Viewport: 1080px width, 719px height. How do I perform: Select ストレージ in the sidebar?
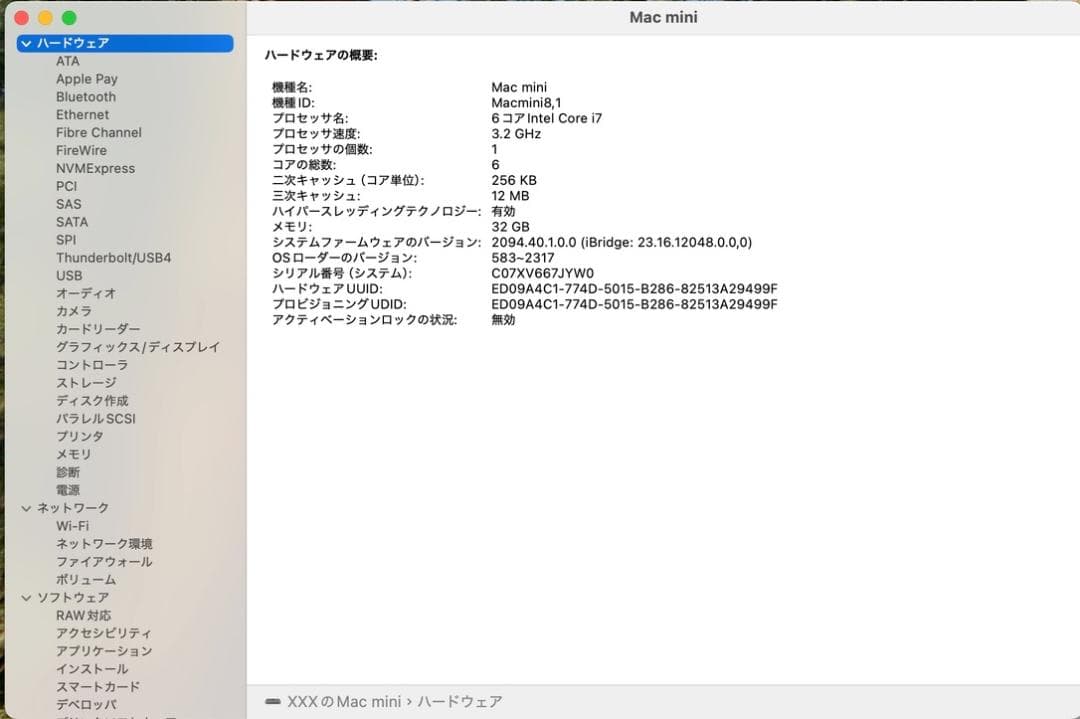coord(86,384)
